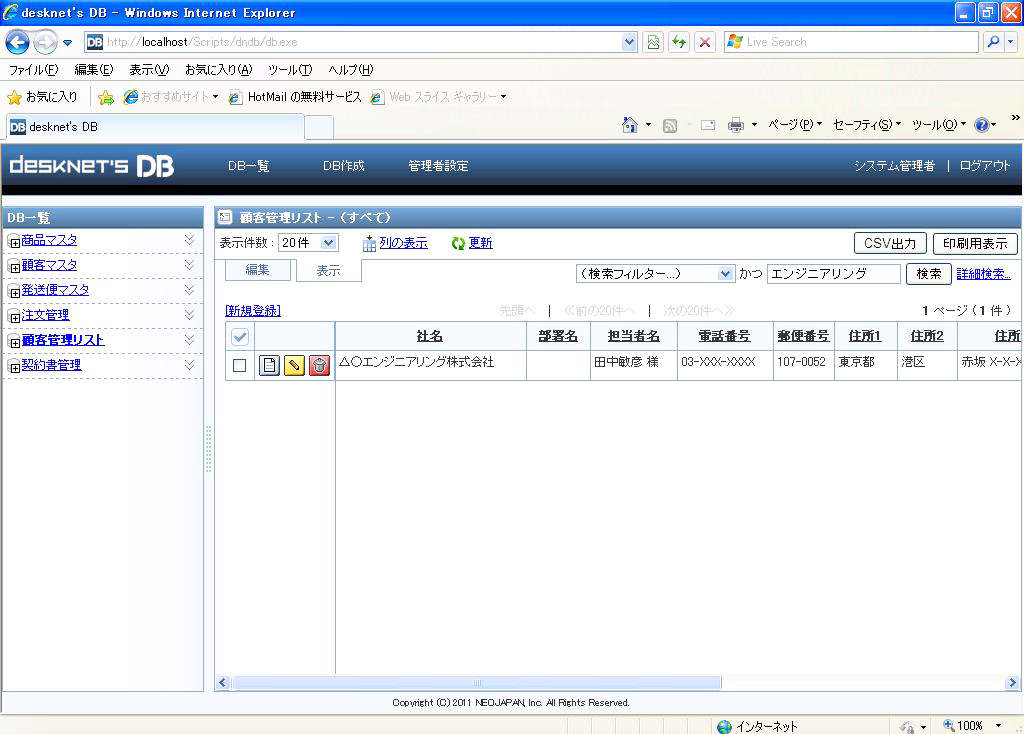1024x734 pixels.
Task: Click the CSV出力 button
Action: 890,243
